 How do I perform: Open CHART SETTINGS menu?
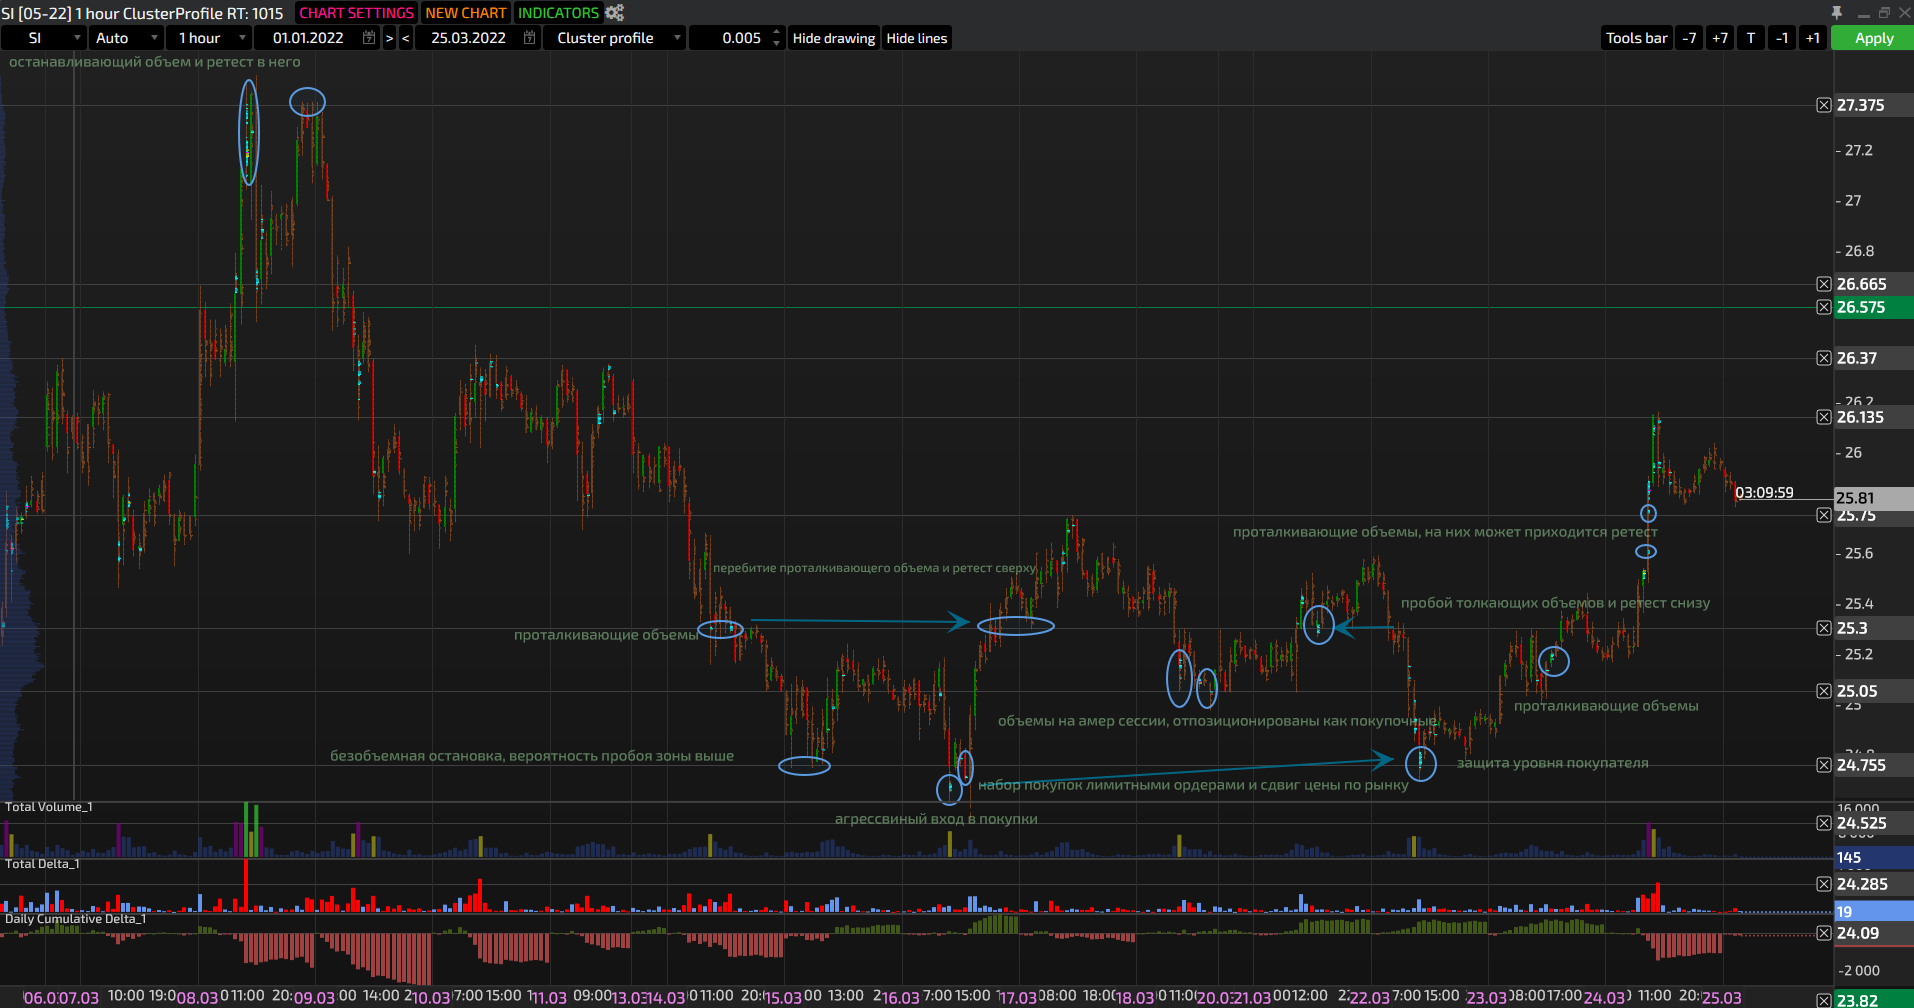pos(356,13)
